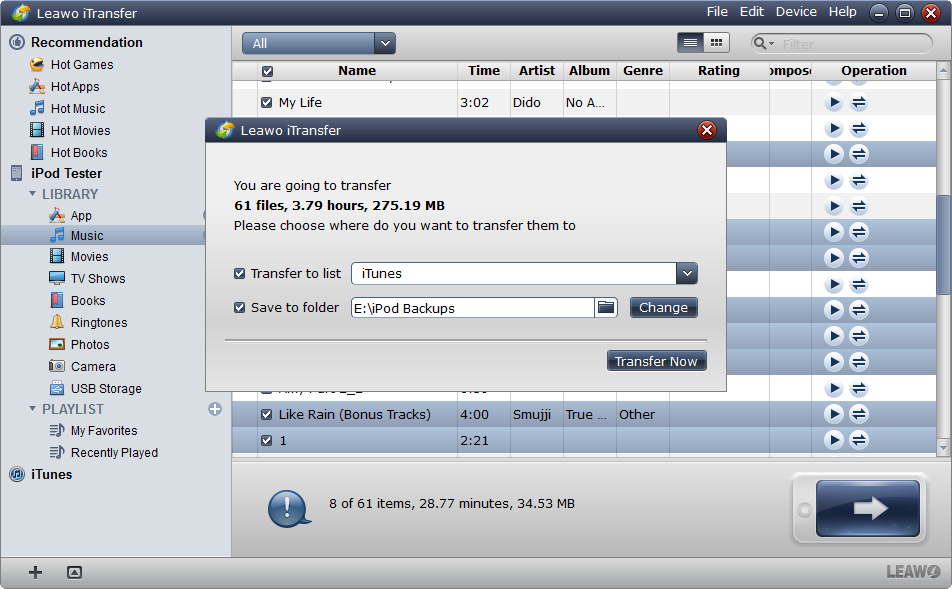The image size is (952, 589).
Task: Close the transfer dialog
Action: [x=707, y=130]
